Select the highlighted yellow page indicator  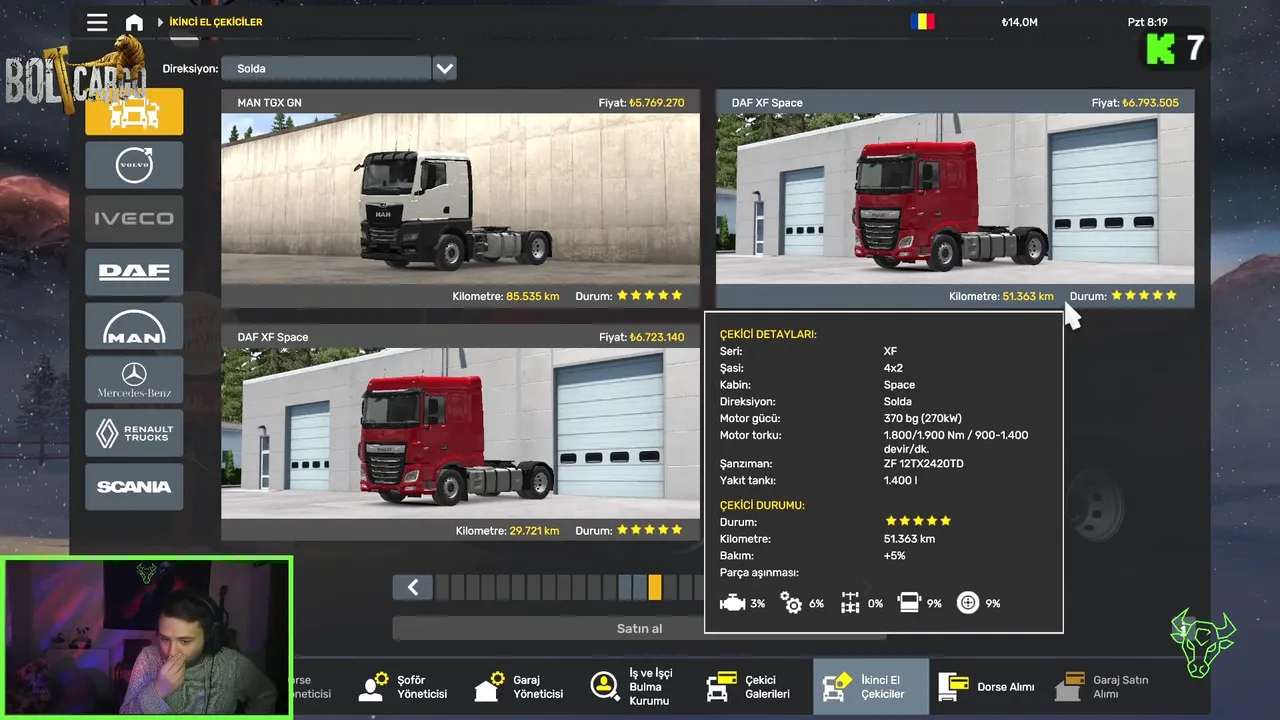(x=655, y=588)
